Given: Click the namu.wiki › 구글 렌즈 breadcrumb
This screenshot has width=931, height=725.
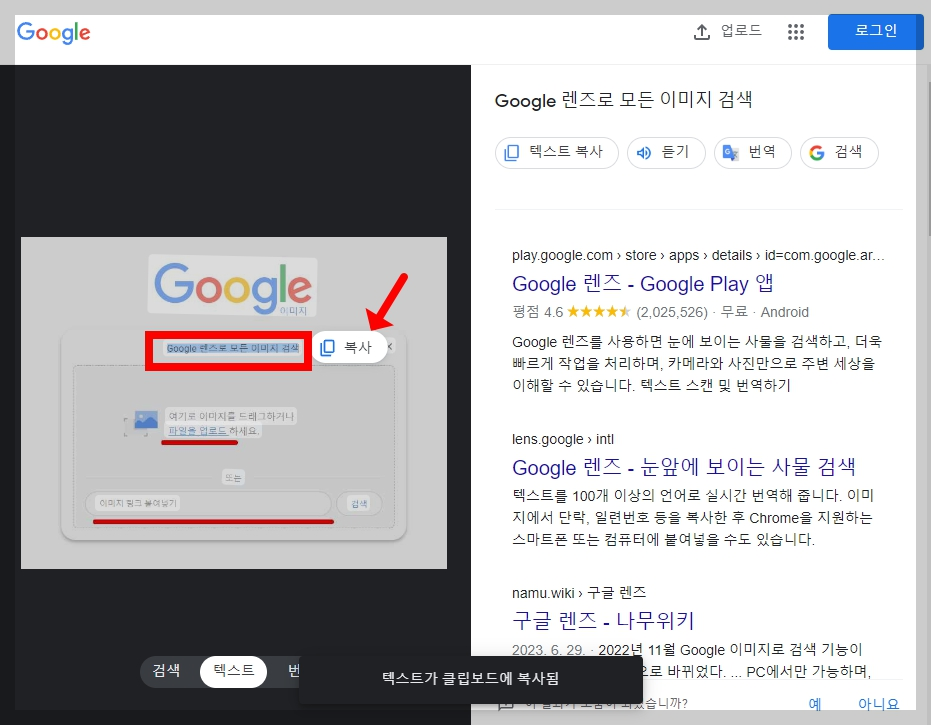Looking at the screenshot, I should tap(579, 593).
